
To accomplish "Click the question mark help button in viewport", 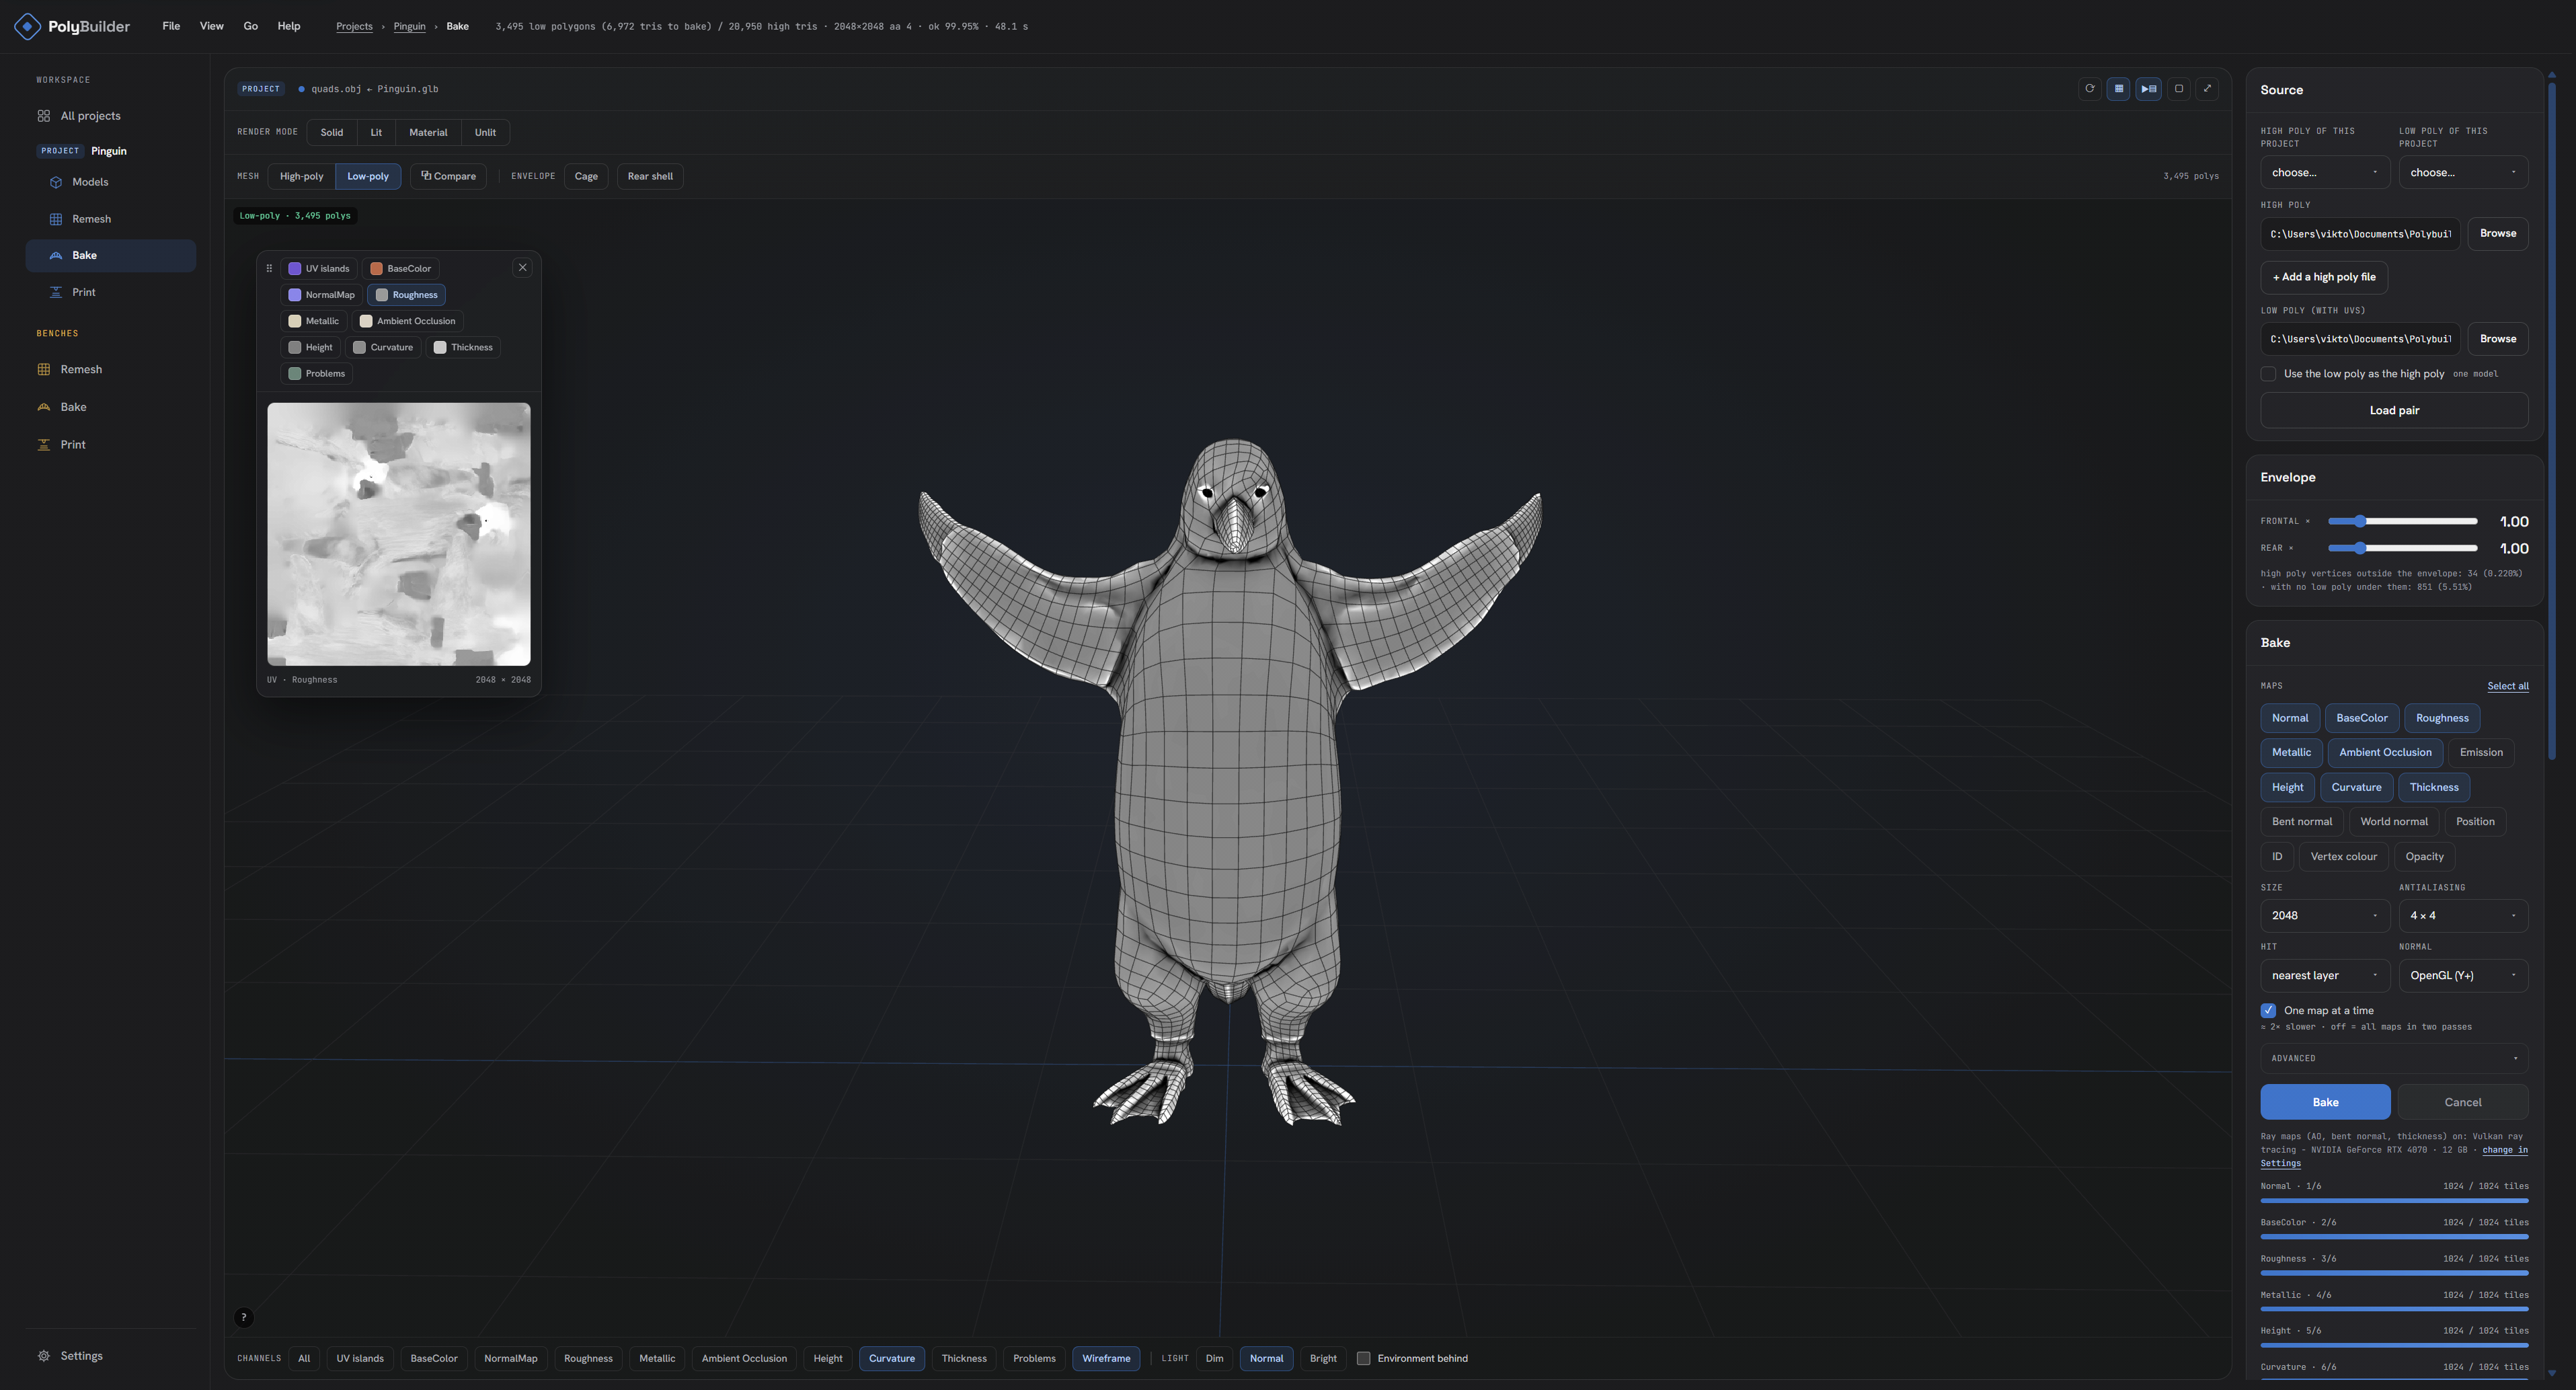I will 244,1318.
